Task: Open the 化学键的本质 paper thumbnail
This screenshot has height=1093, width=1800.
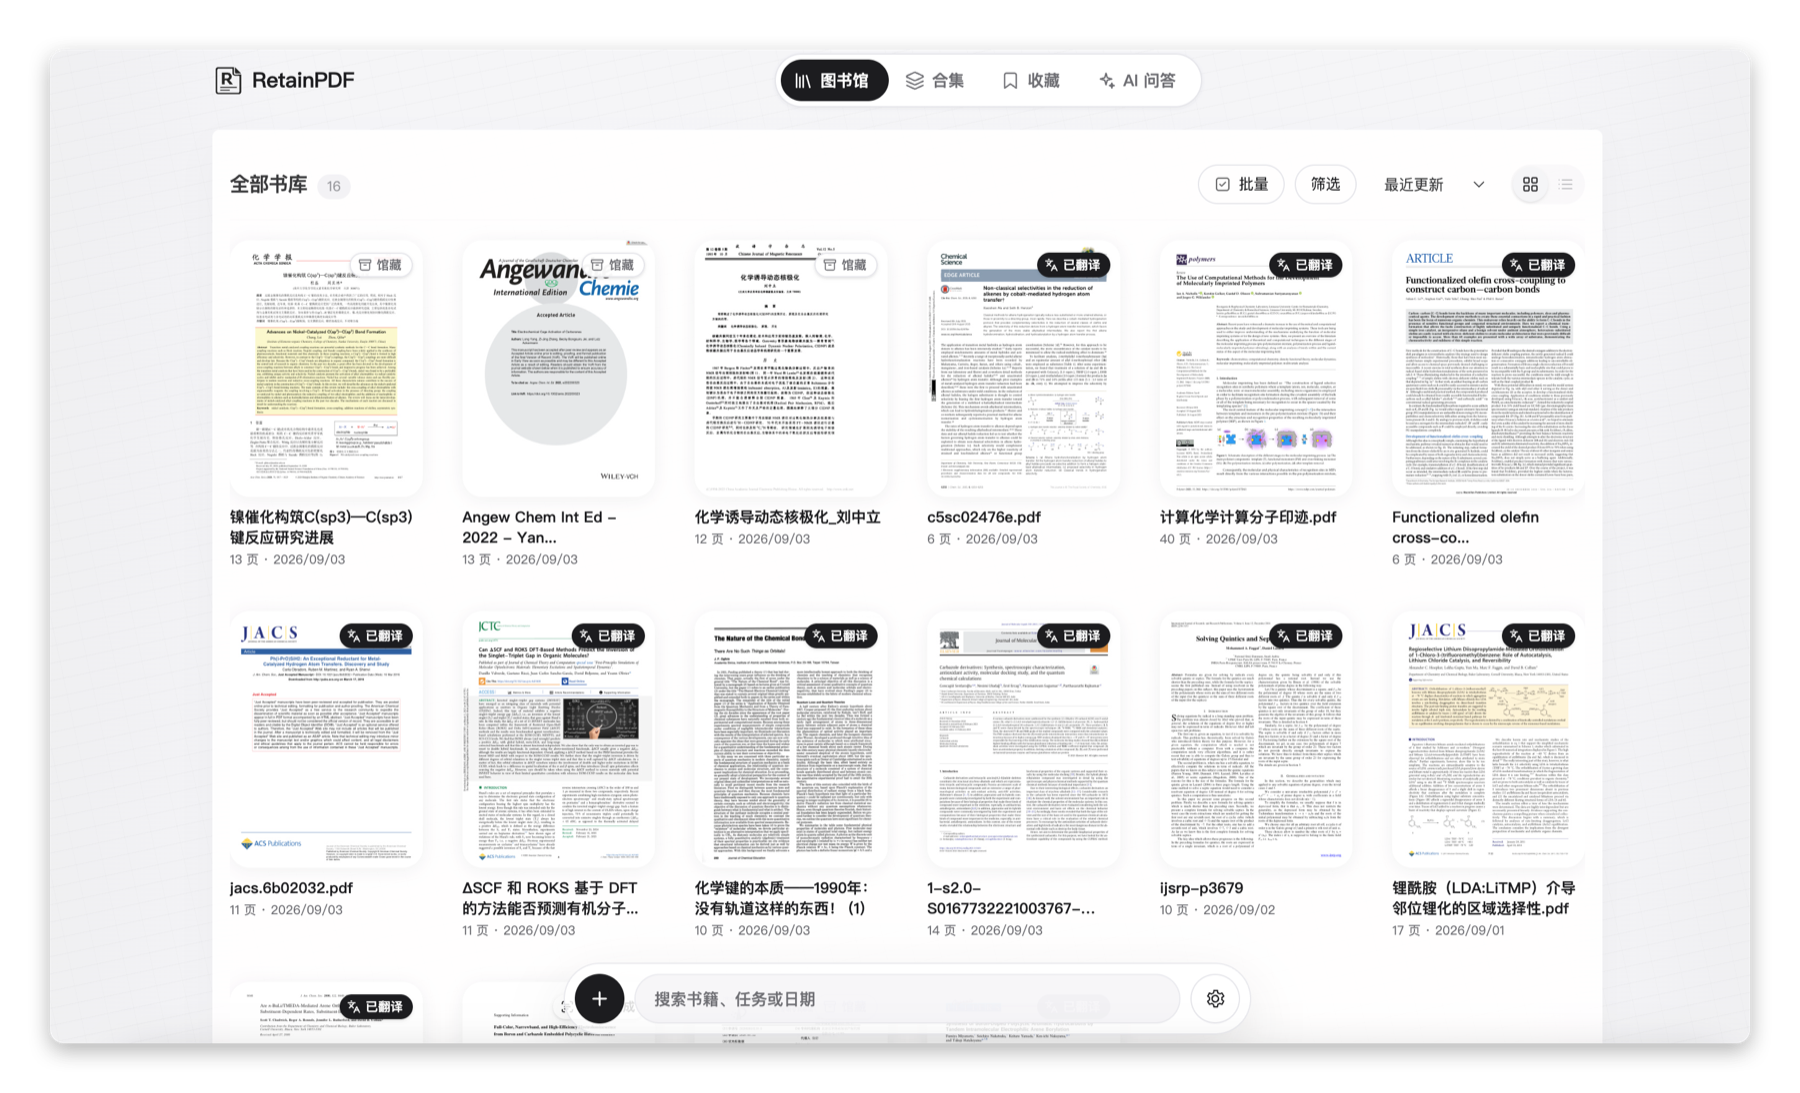Action: point(791,740)
